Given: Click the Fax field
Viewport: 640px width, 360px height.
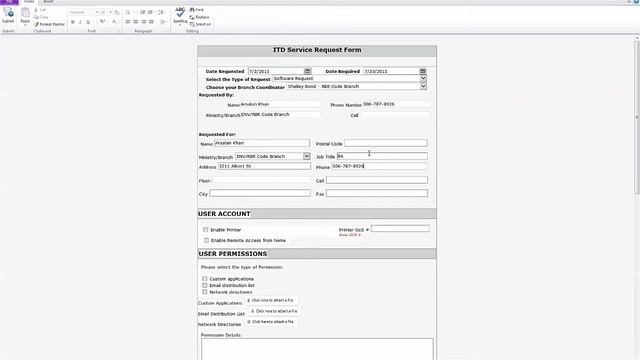Looking at the screenshot, I should [x=377, y=193].
